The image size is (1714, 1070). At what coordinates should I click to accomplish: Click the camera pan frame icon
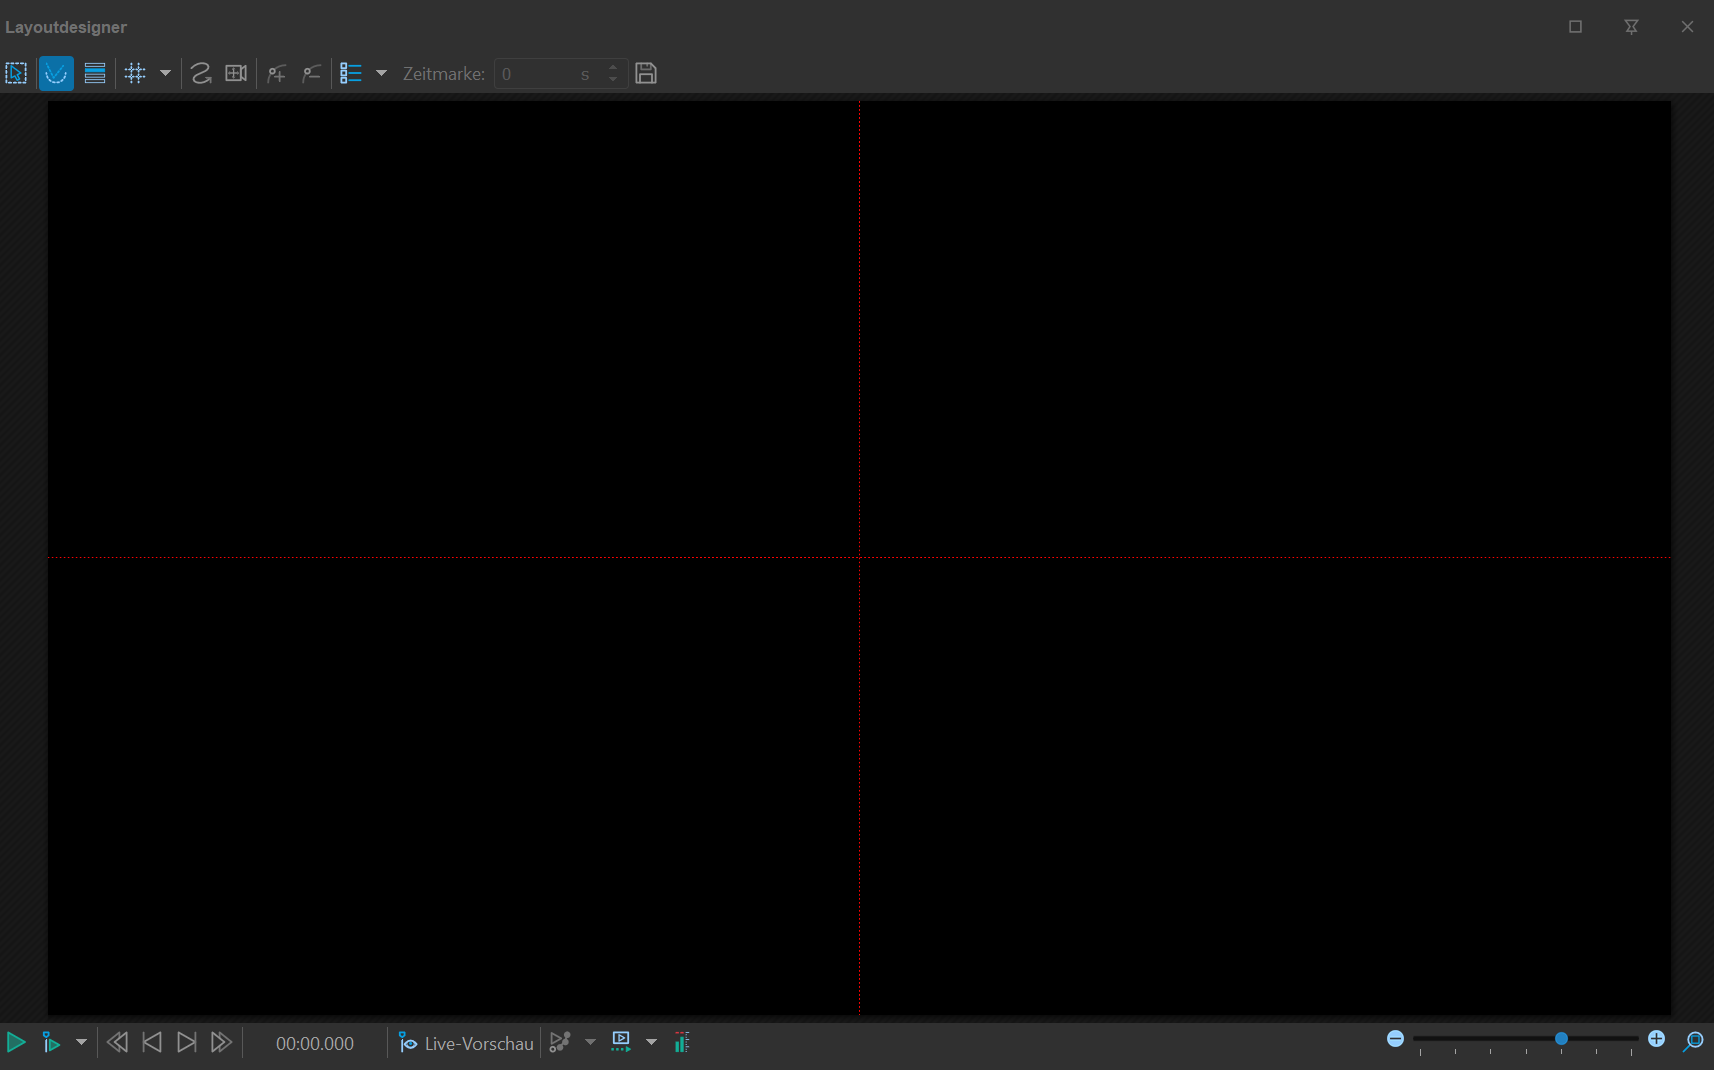[x=236, y=73]
